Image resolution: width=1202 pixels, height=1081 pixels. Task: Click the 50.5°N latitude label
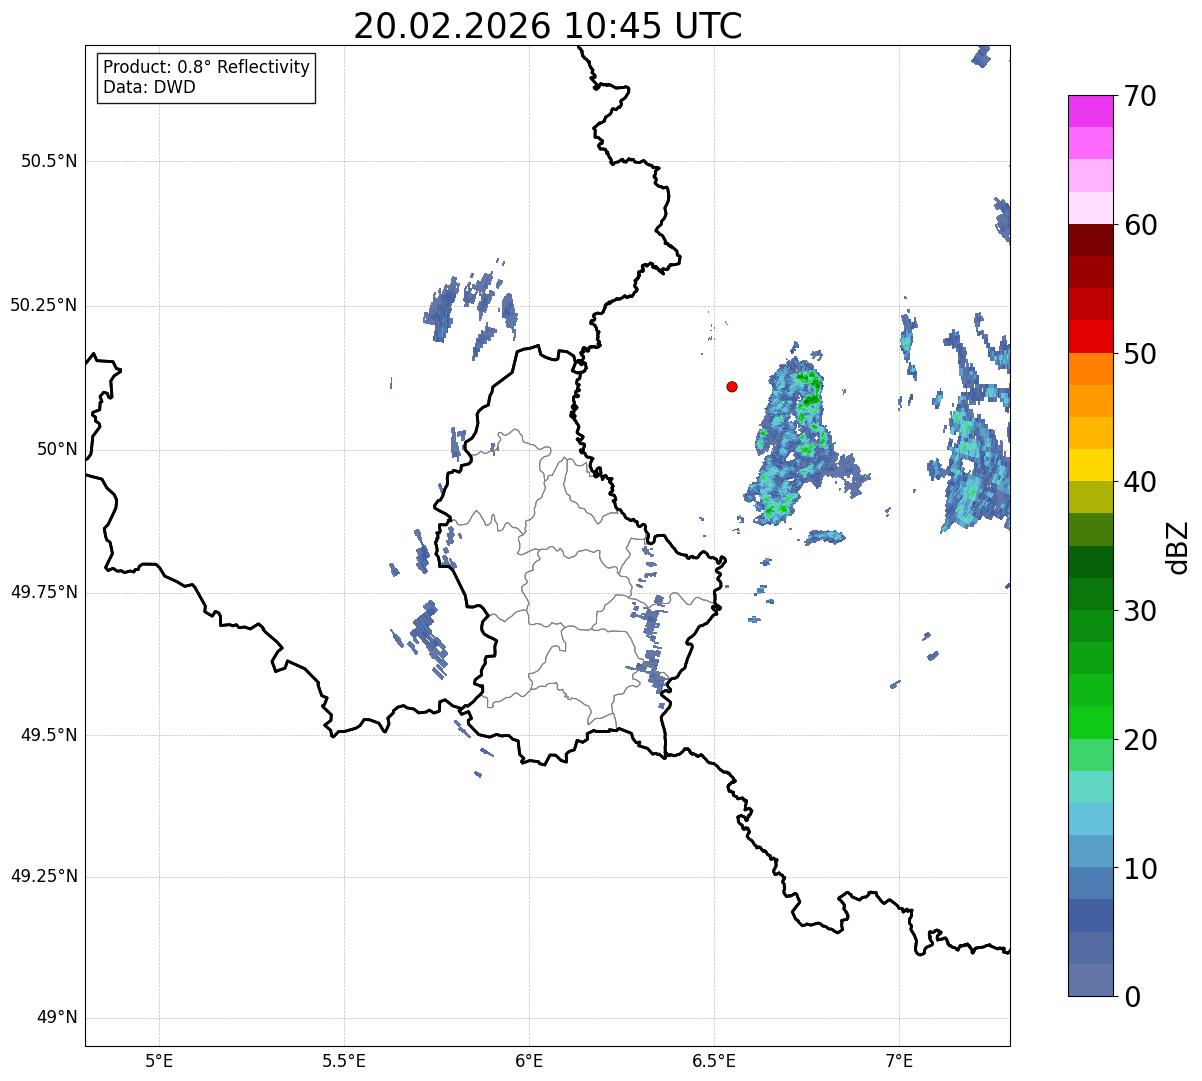point(49,161)
